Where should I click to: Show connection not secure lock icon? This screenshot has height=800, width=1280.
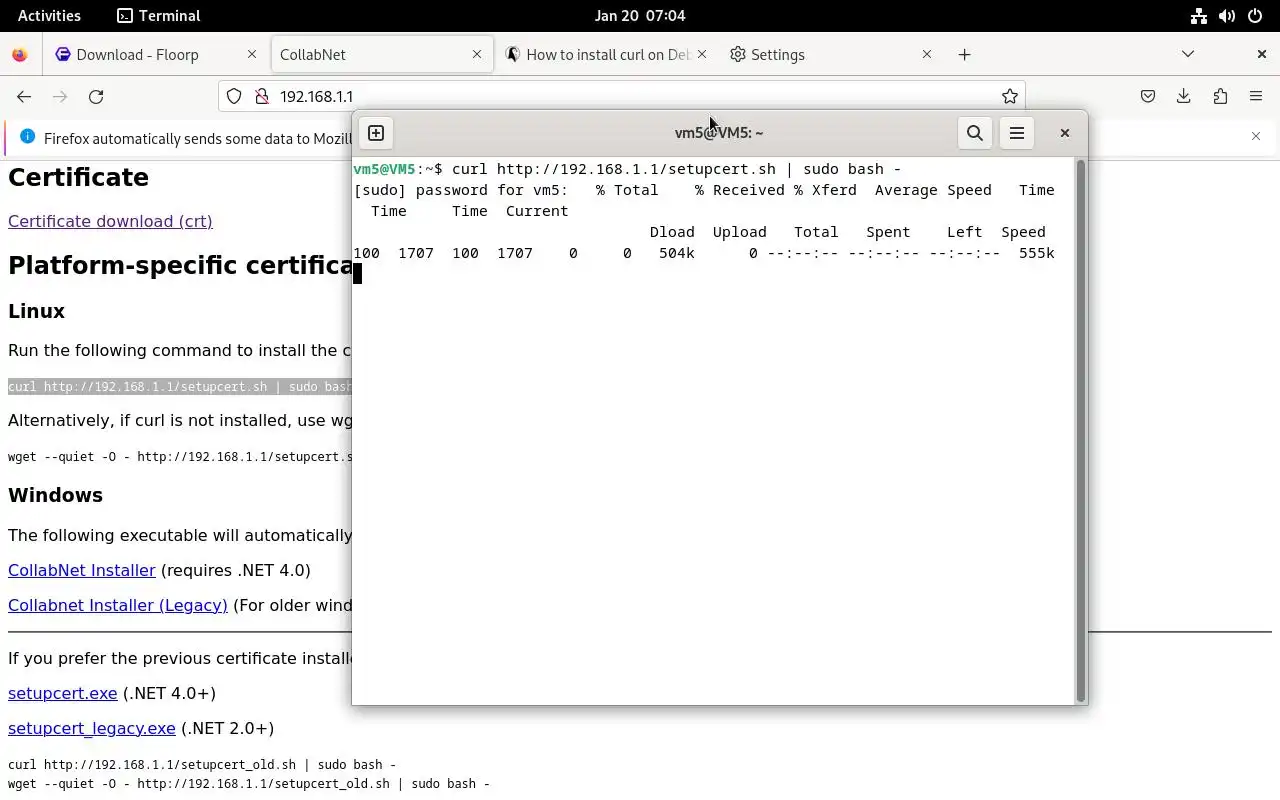(x=262, y=96)
